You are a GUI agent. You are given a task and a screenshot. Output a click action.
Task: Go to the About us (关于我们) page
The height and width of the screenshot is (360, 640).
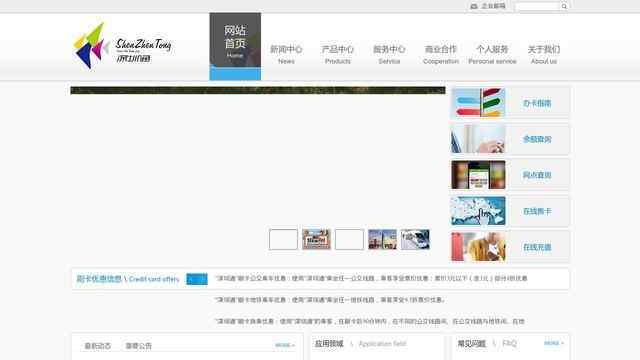(x=544, y=54)
